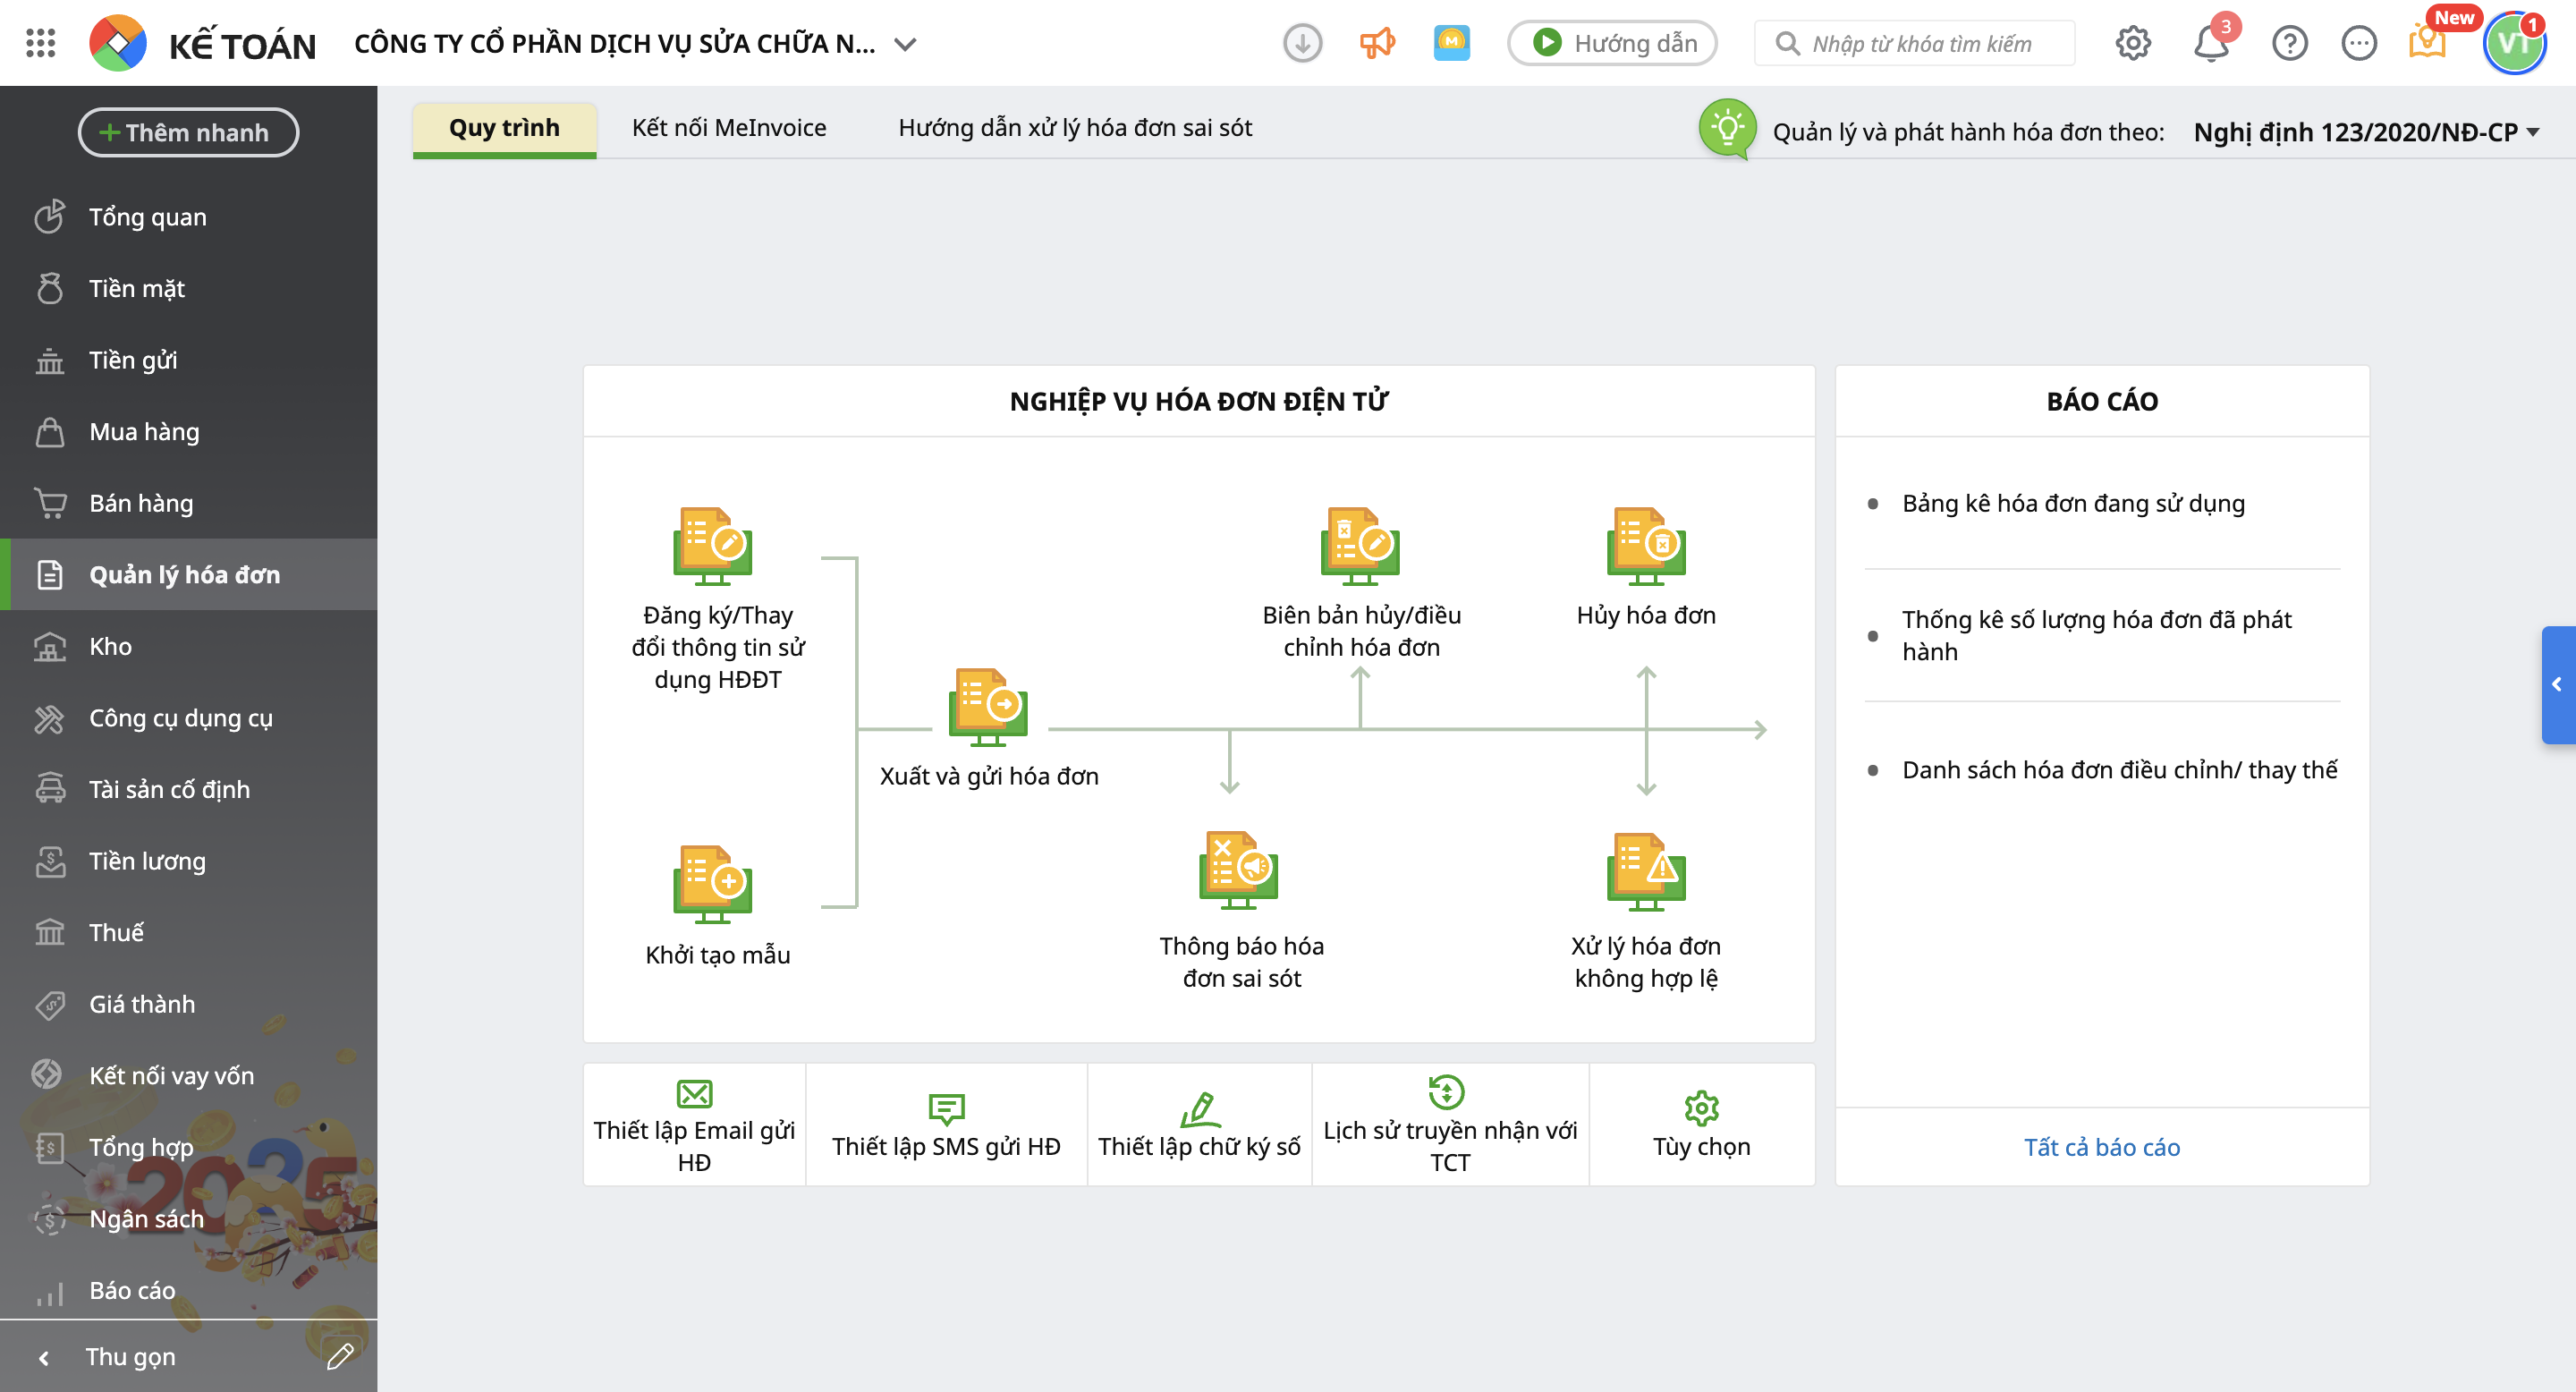Screen dimensions: 2576x1392
Task: Open notifications bell icon
Action: 2210,44
